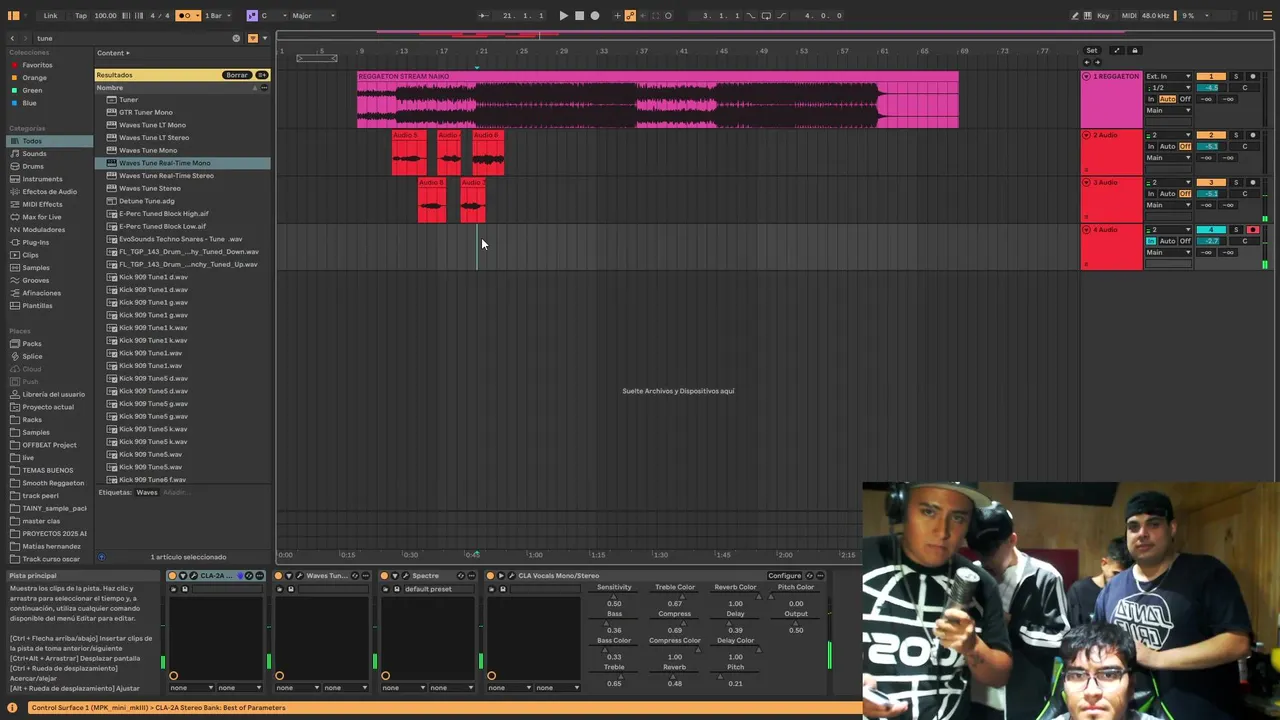
Task: Open the Sounds category
Action: tap(34, 154)
